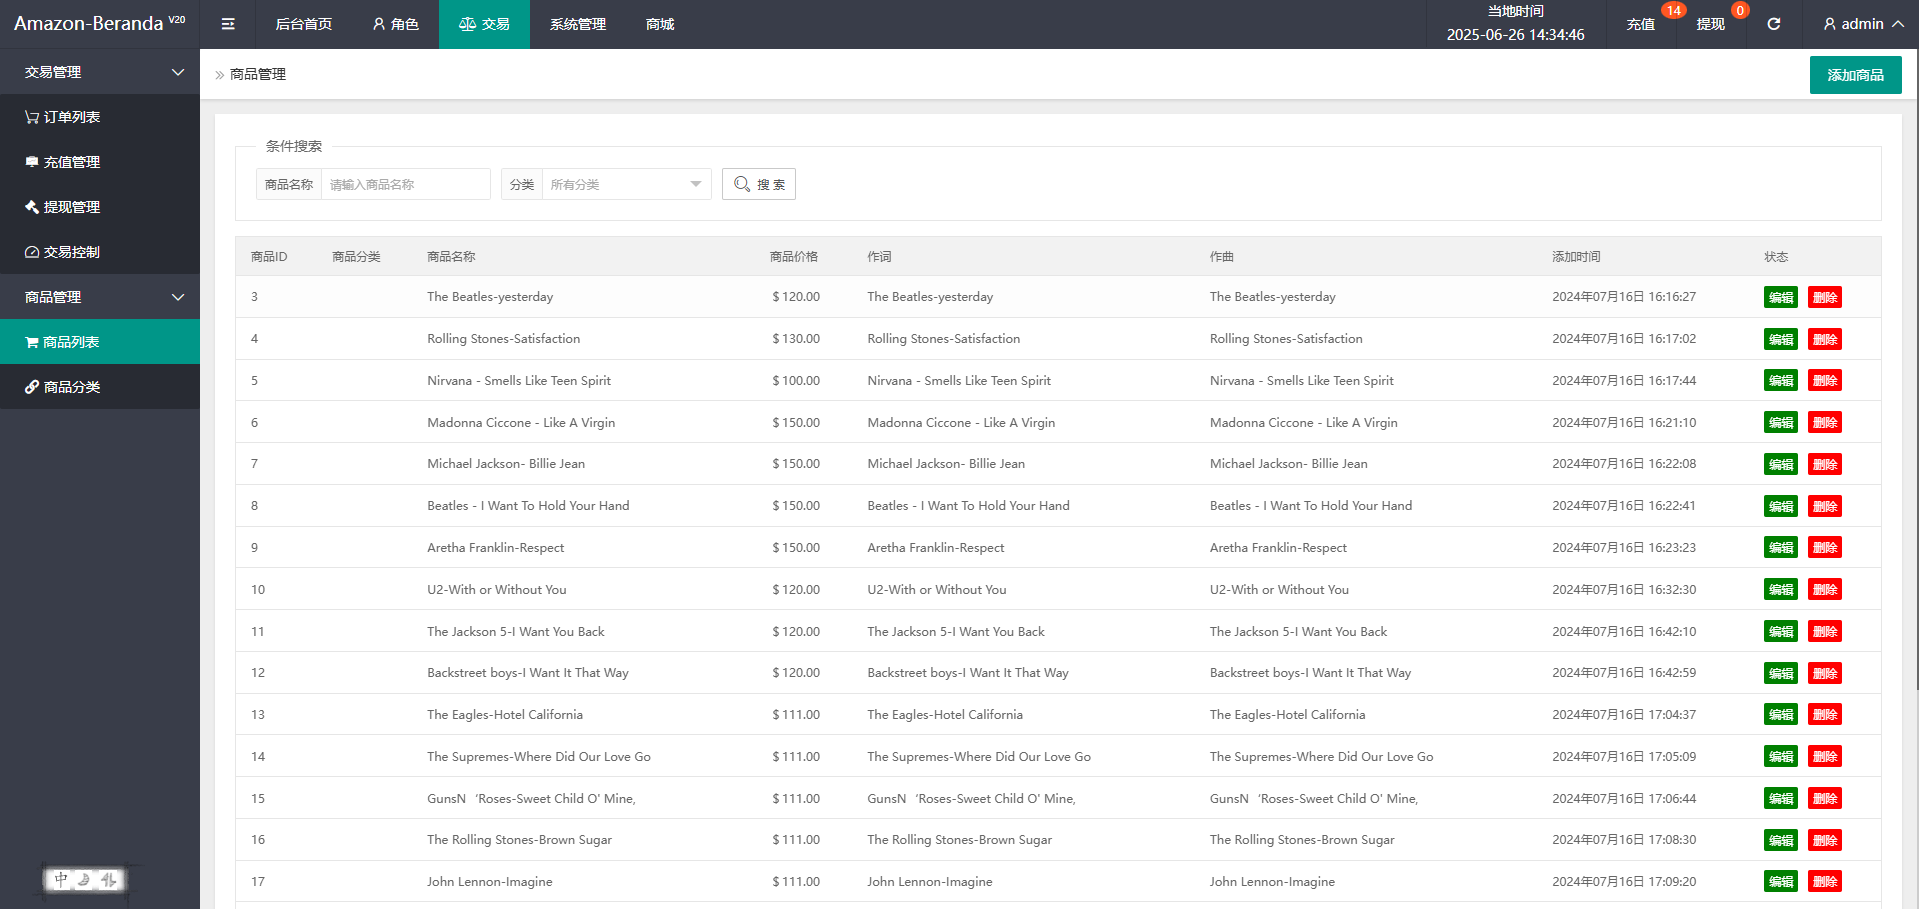Delete U2-With or Without You product
The height and width of the screenshot is (909, 1919).
click(x=1825, y=590)
